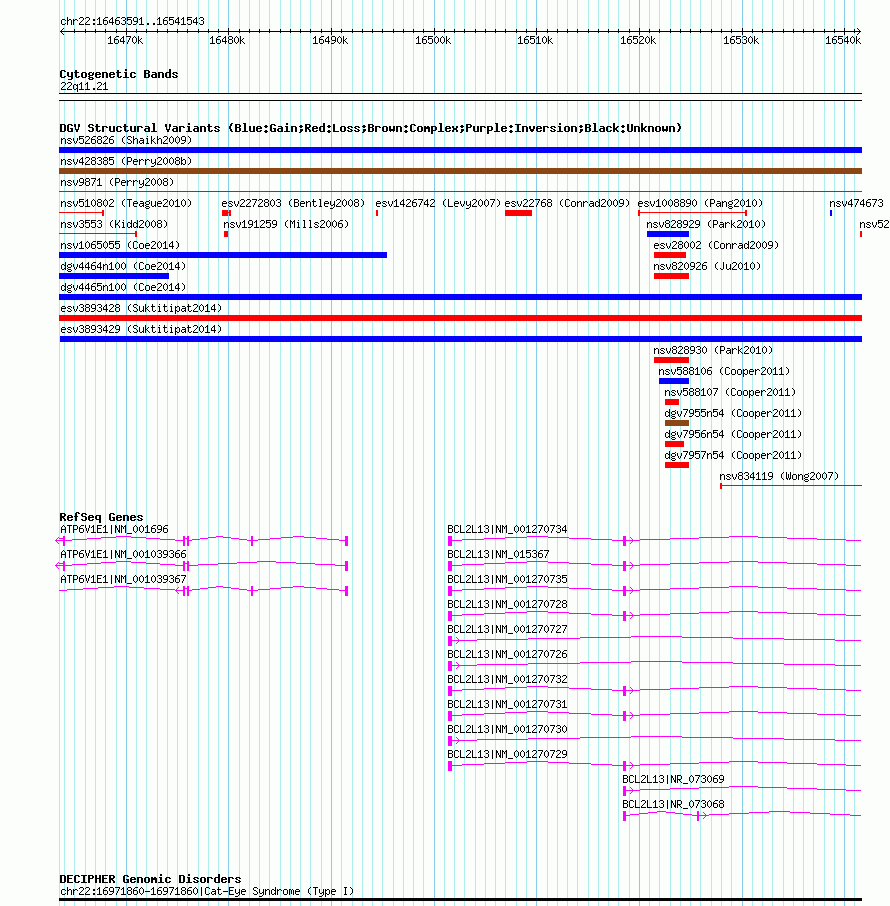Click dgv7957n54 (Cooper2011) label

733,455
